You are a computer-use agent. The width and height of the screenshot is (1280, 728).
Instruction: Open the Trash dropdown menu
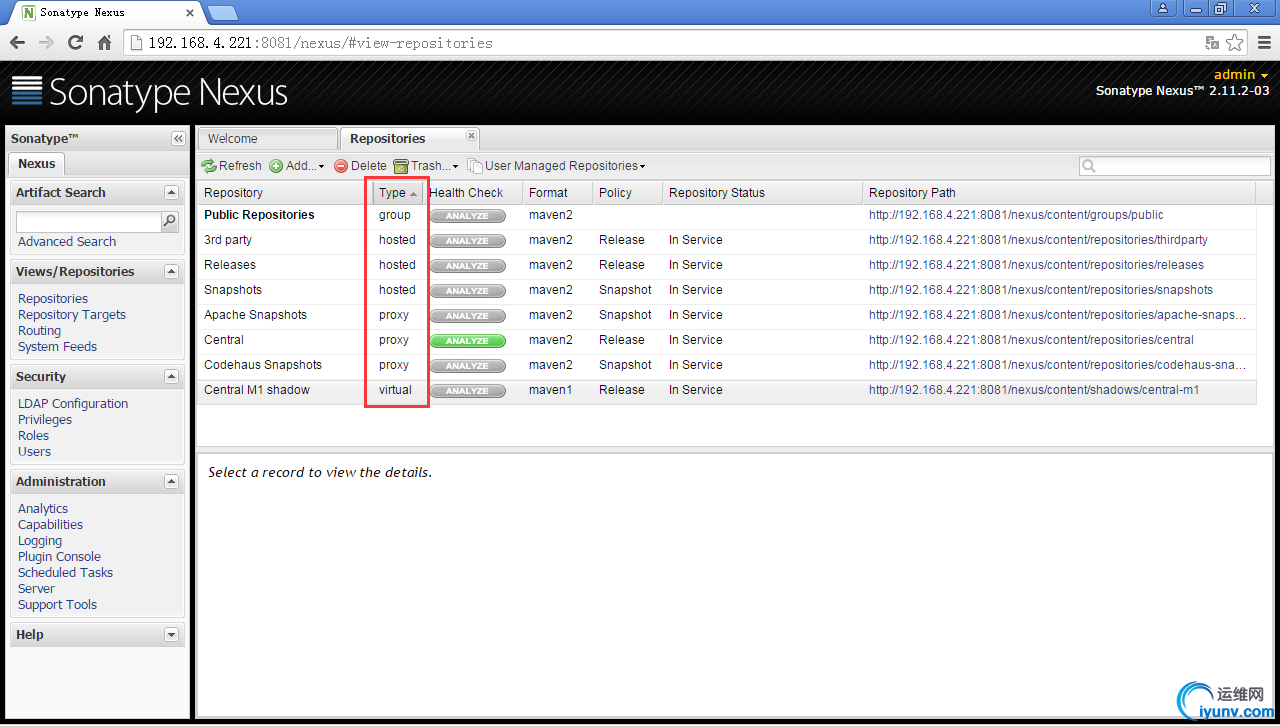(426, 166)
